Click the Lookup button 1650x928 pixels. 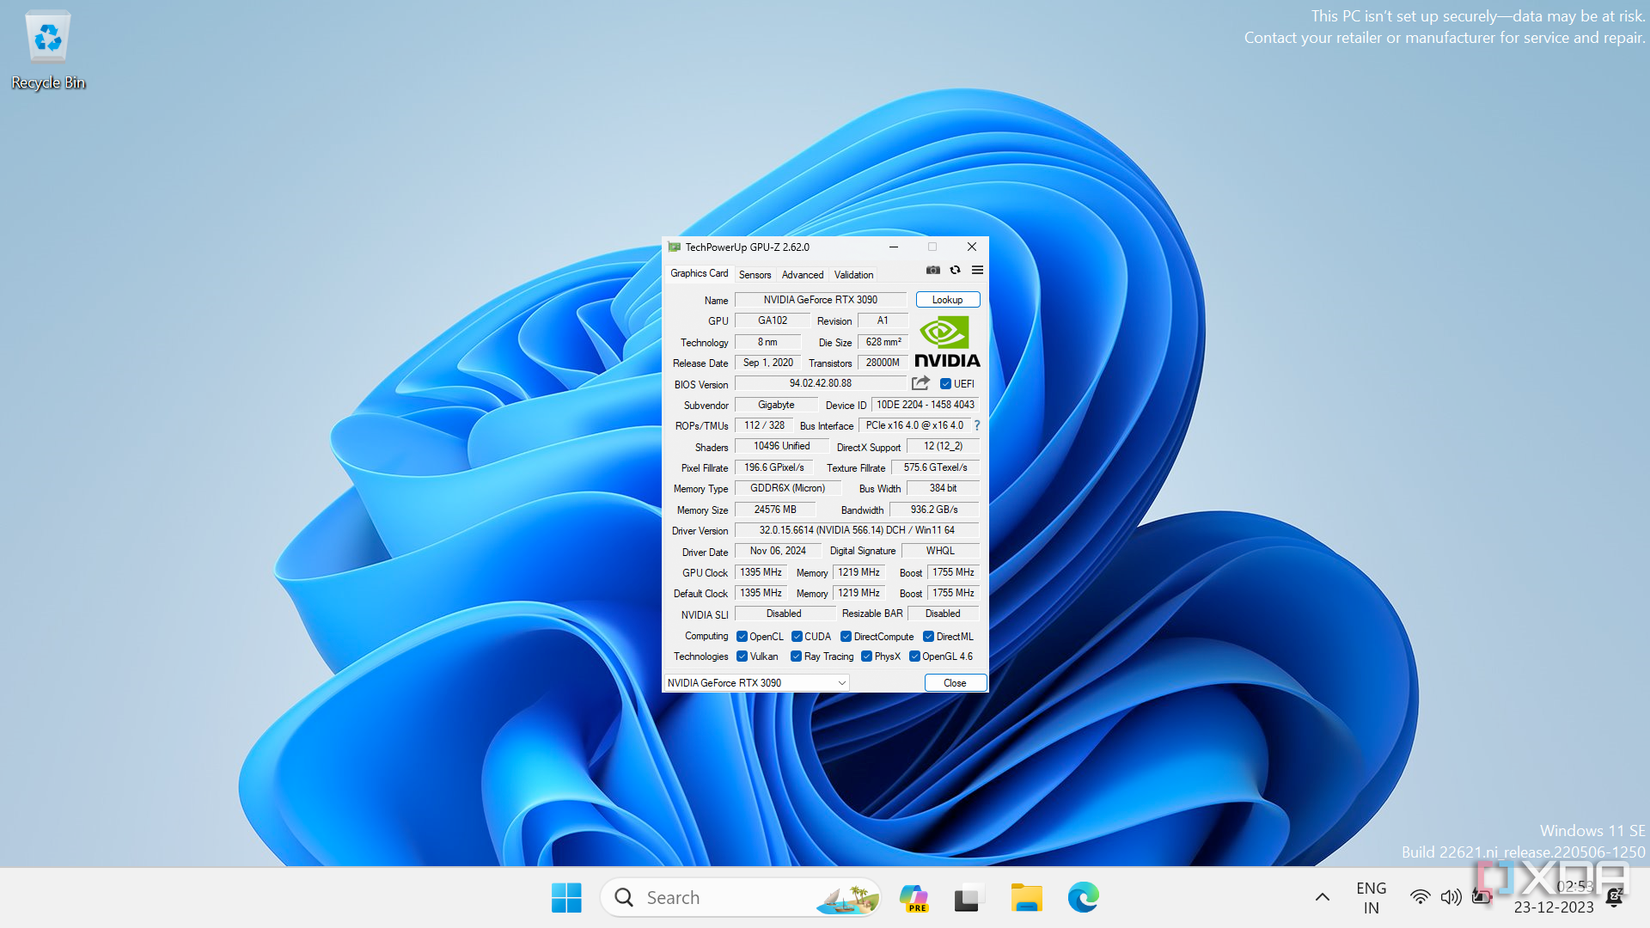click(947, 300)
